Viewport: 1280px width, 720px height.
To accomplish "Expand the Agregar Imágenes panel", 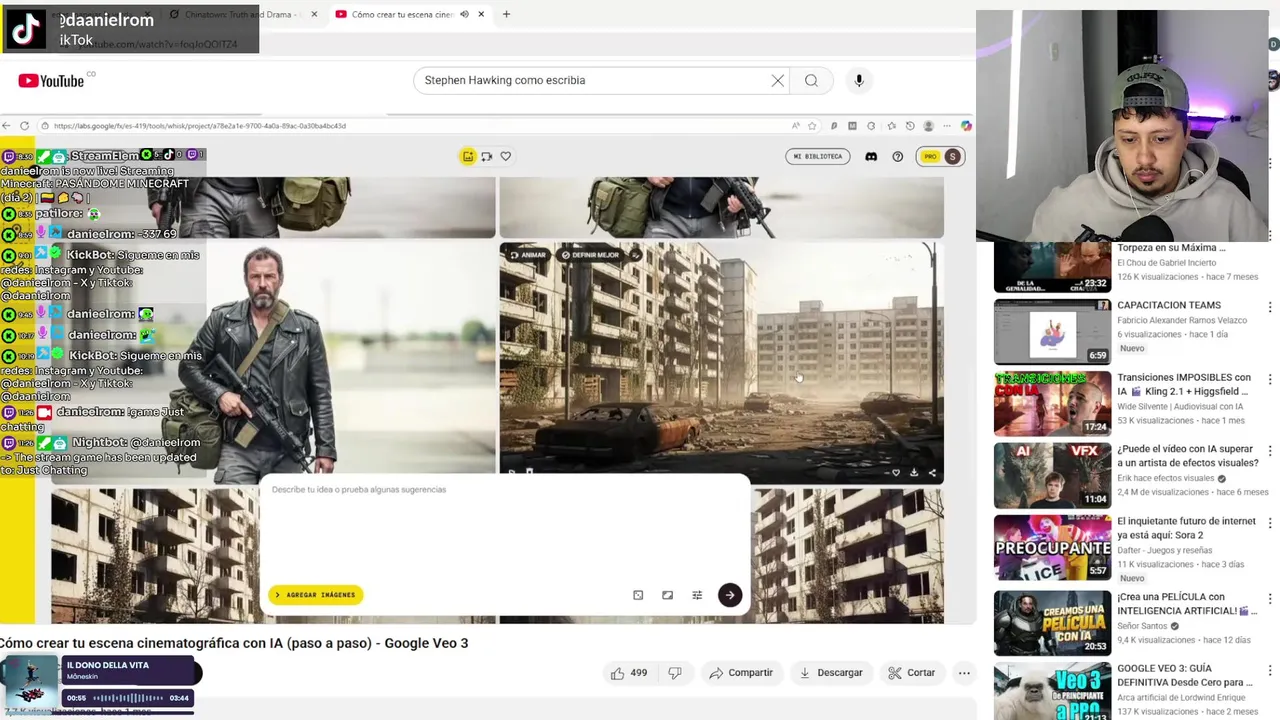I will 316,595.
